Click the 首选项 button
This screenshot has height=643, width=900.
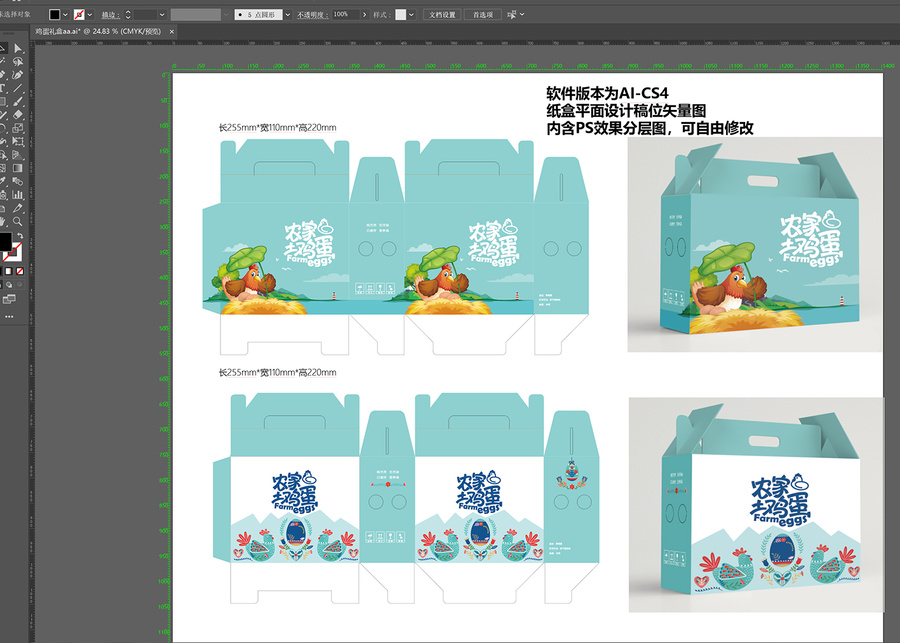483,14
